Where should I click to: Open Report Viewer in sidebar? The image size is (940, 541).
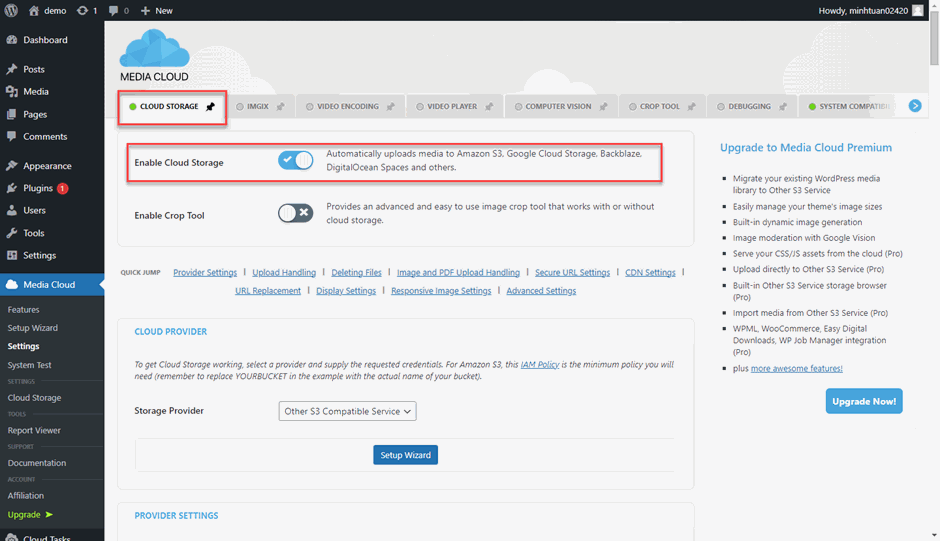(x=34, y=431)
